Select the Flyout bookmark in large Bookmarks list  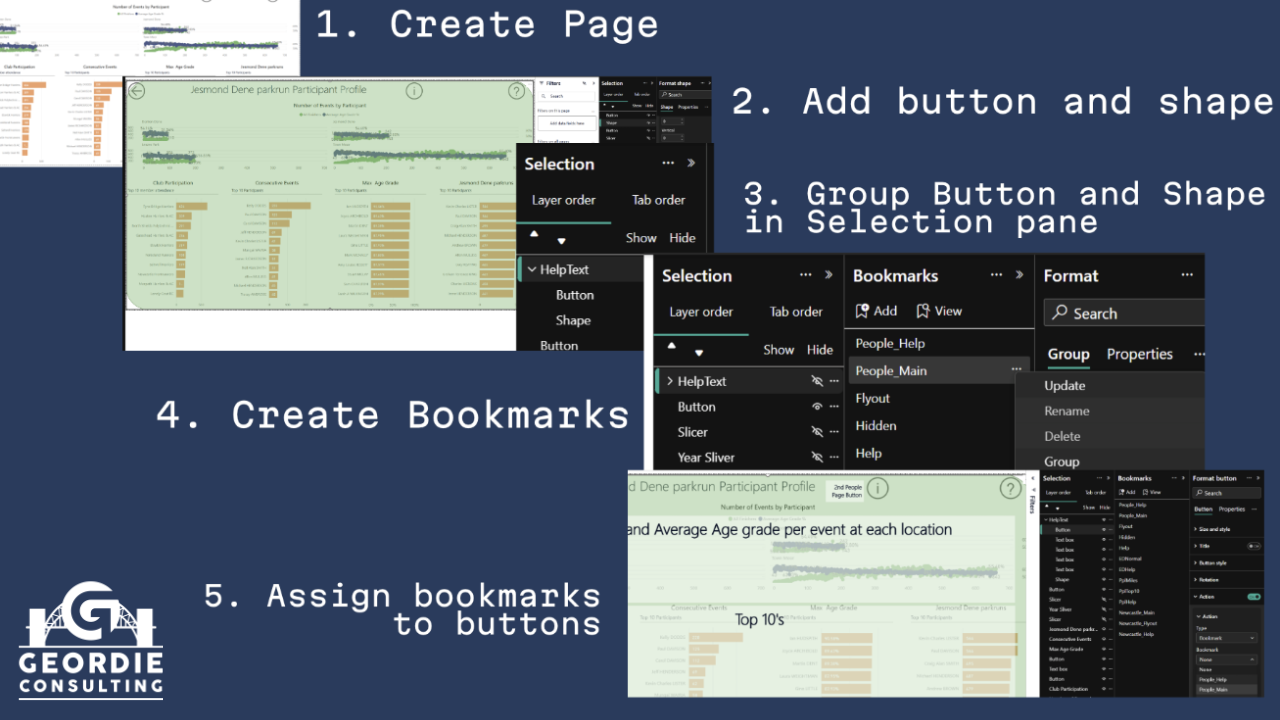873,398
